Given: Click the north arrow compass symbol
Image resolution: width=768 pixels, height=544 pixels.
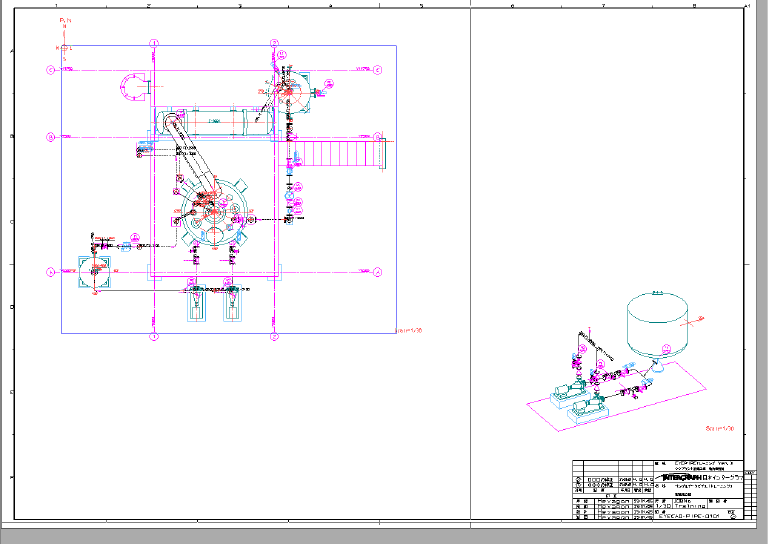Looking at the screenshot, I should pyautogui.click(x=65, y=40).
